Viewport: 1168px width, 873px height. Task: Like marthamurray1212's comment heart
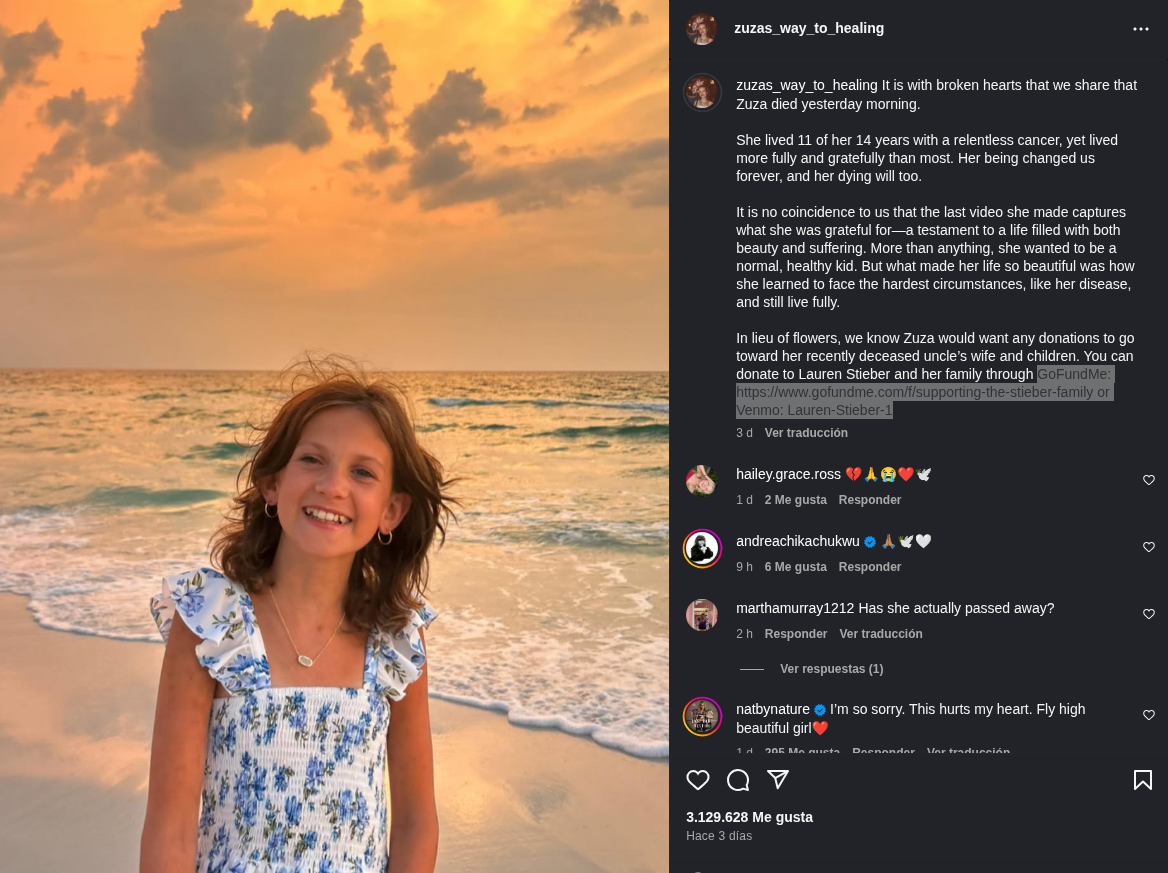click(x=1149, y=614)
